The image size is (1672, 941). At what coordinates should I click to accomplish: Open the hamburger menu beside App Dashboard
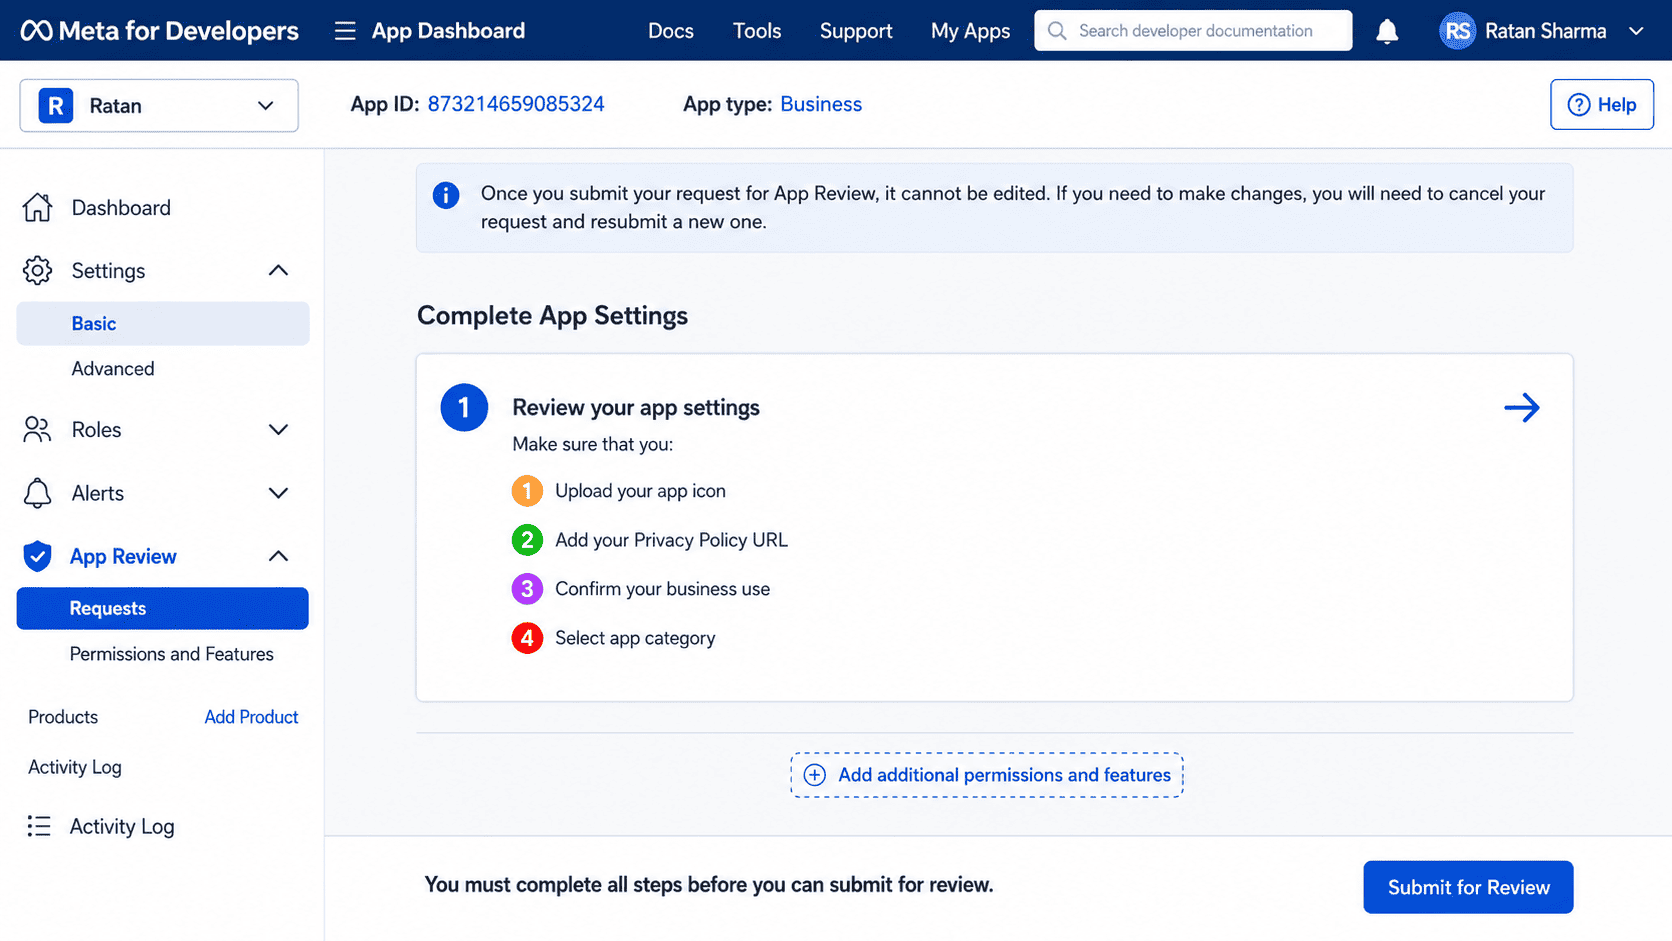pyautogui.click(x=345, y=31)
